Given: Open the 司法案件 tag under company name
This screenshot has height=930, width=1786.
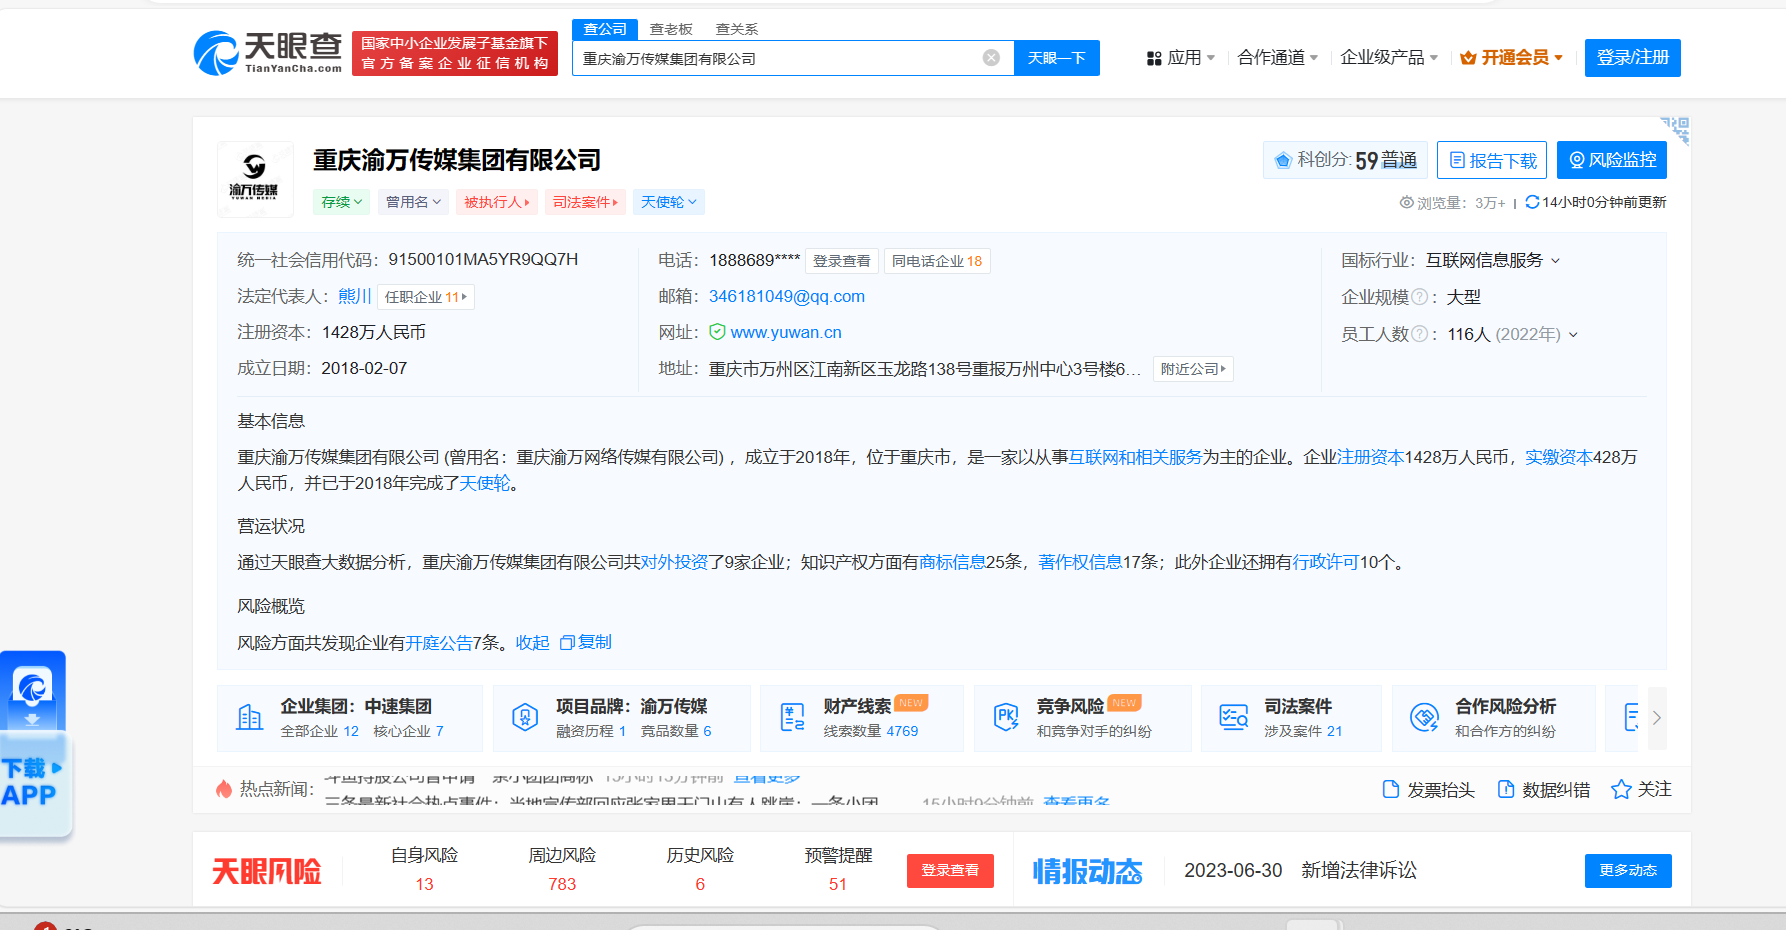Looking at the screenshot, I should [x=586, y=202].
